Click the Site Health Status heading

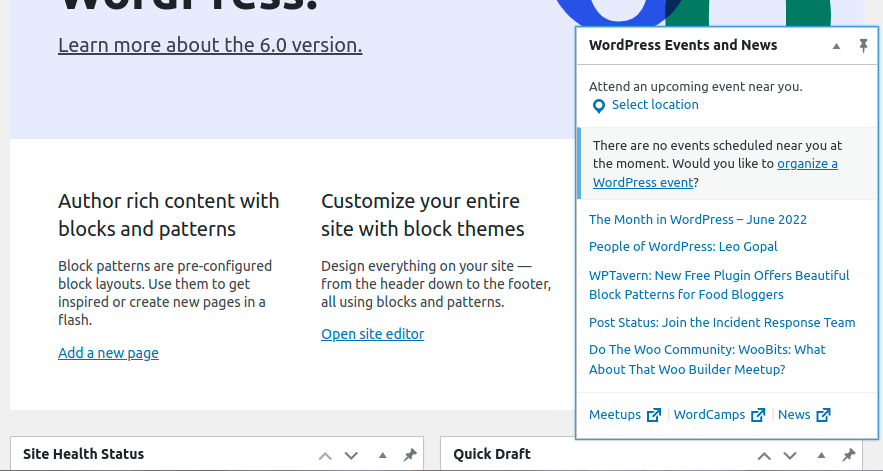tap(83, 454)
